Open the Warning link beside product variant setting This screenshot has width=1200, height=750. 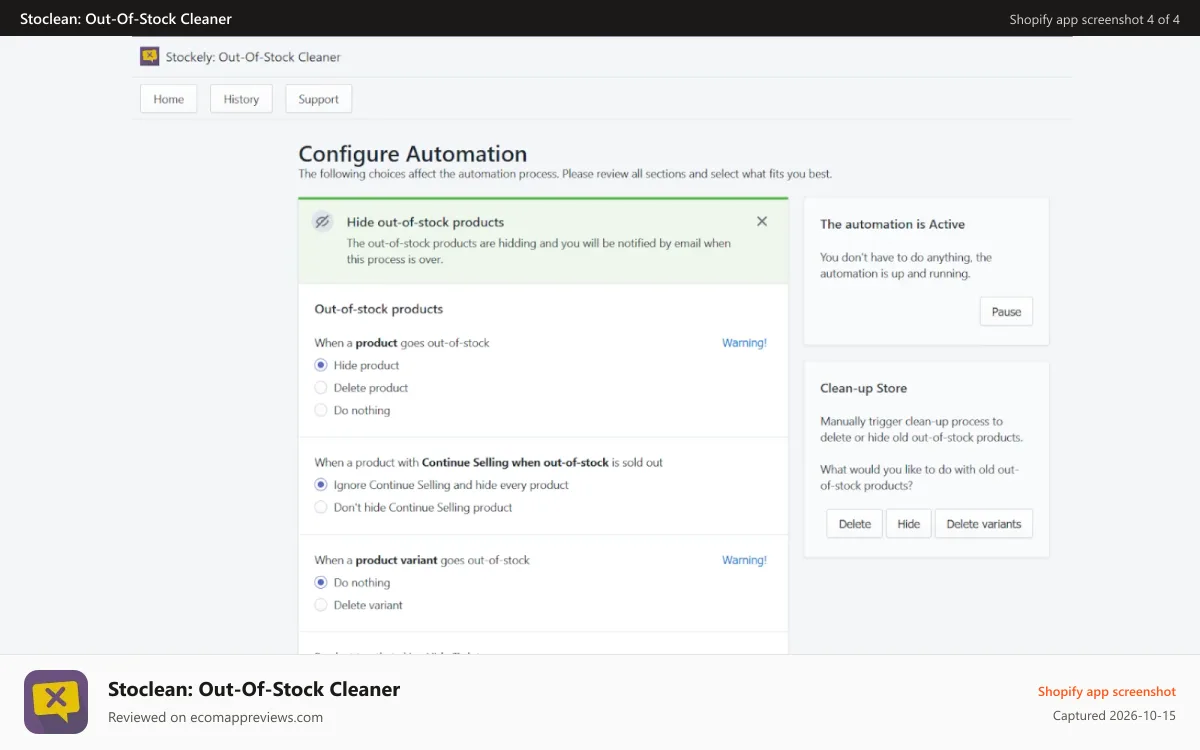tap(744, 560)
